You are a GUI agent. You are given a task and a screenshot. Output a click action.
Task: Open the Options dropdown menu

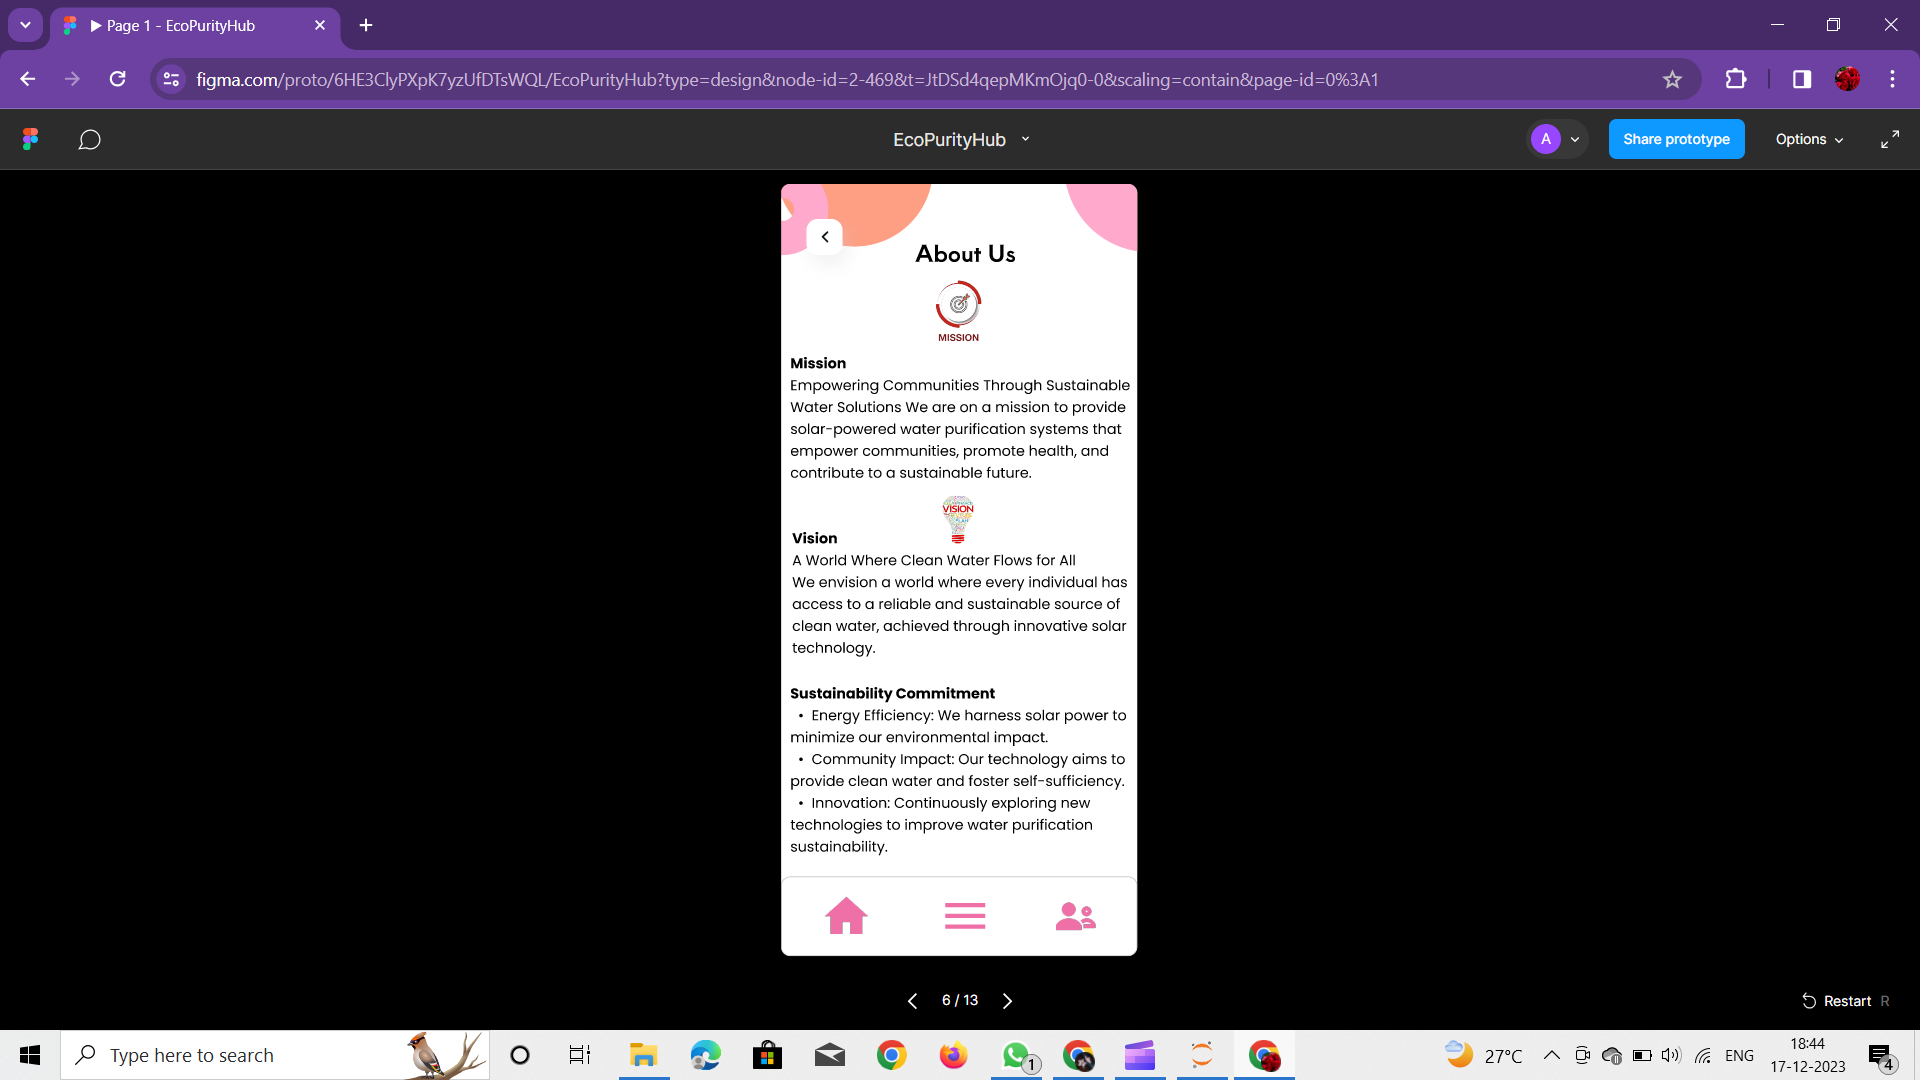point(1808,139)
